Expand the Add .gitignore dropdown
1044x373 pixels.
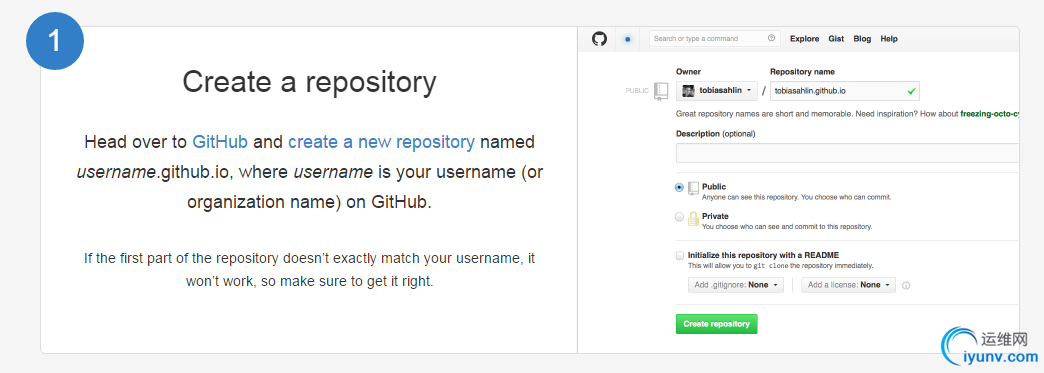pyautogui.click(x=736, y=285)
